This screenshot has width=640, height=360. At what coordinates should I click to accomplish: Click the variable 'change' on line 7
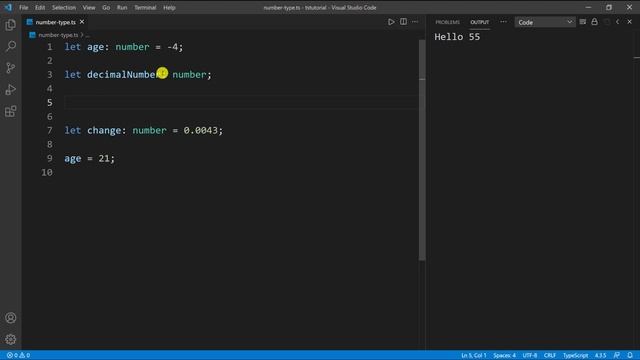pos(104,130)
